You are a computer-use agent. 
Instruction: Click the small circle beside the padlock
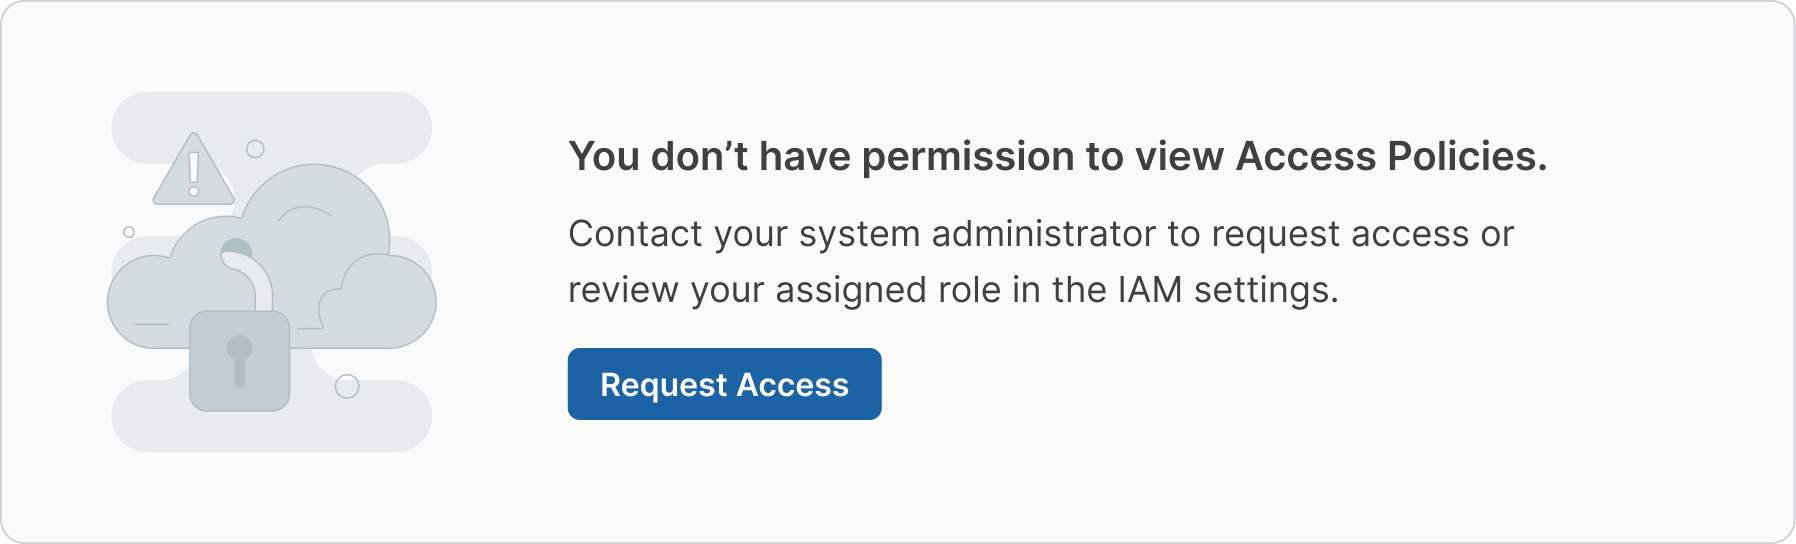coord(347,386)
